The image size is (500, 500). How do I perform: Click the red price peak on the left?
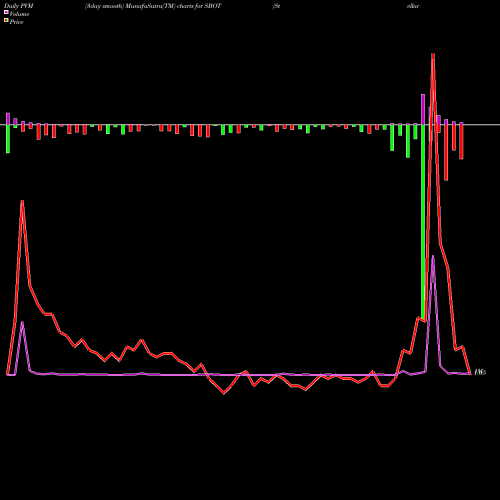pyautogui.click(x=22, y=202)
